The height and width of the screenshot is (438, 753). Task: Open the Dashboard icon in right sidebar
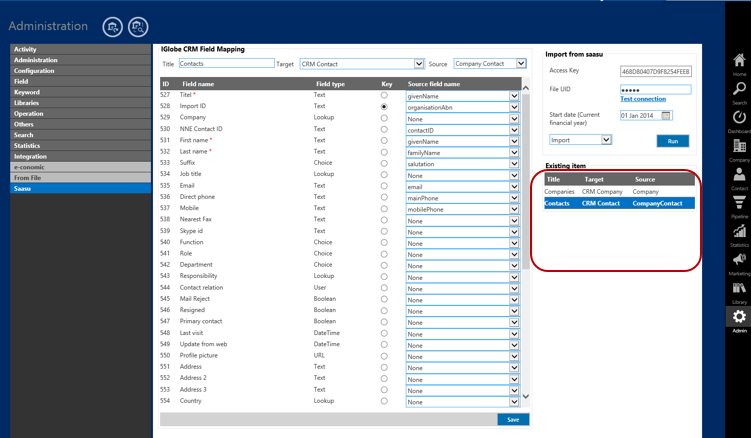coord(739,117)
